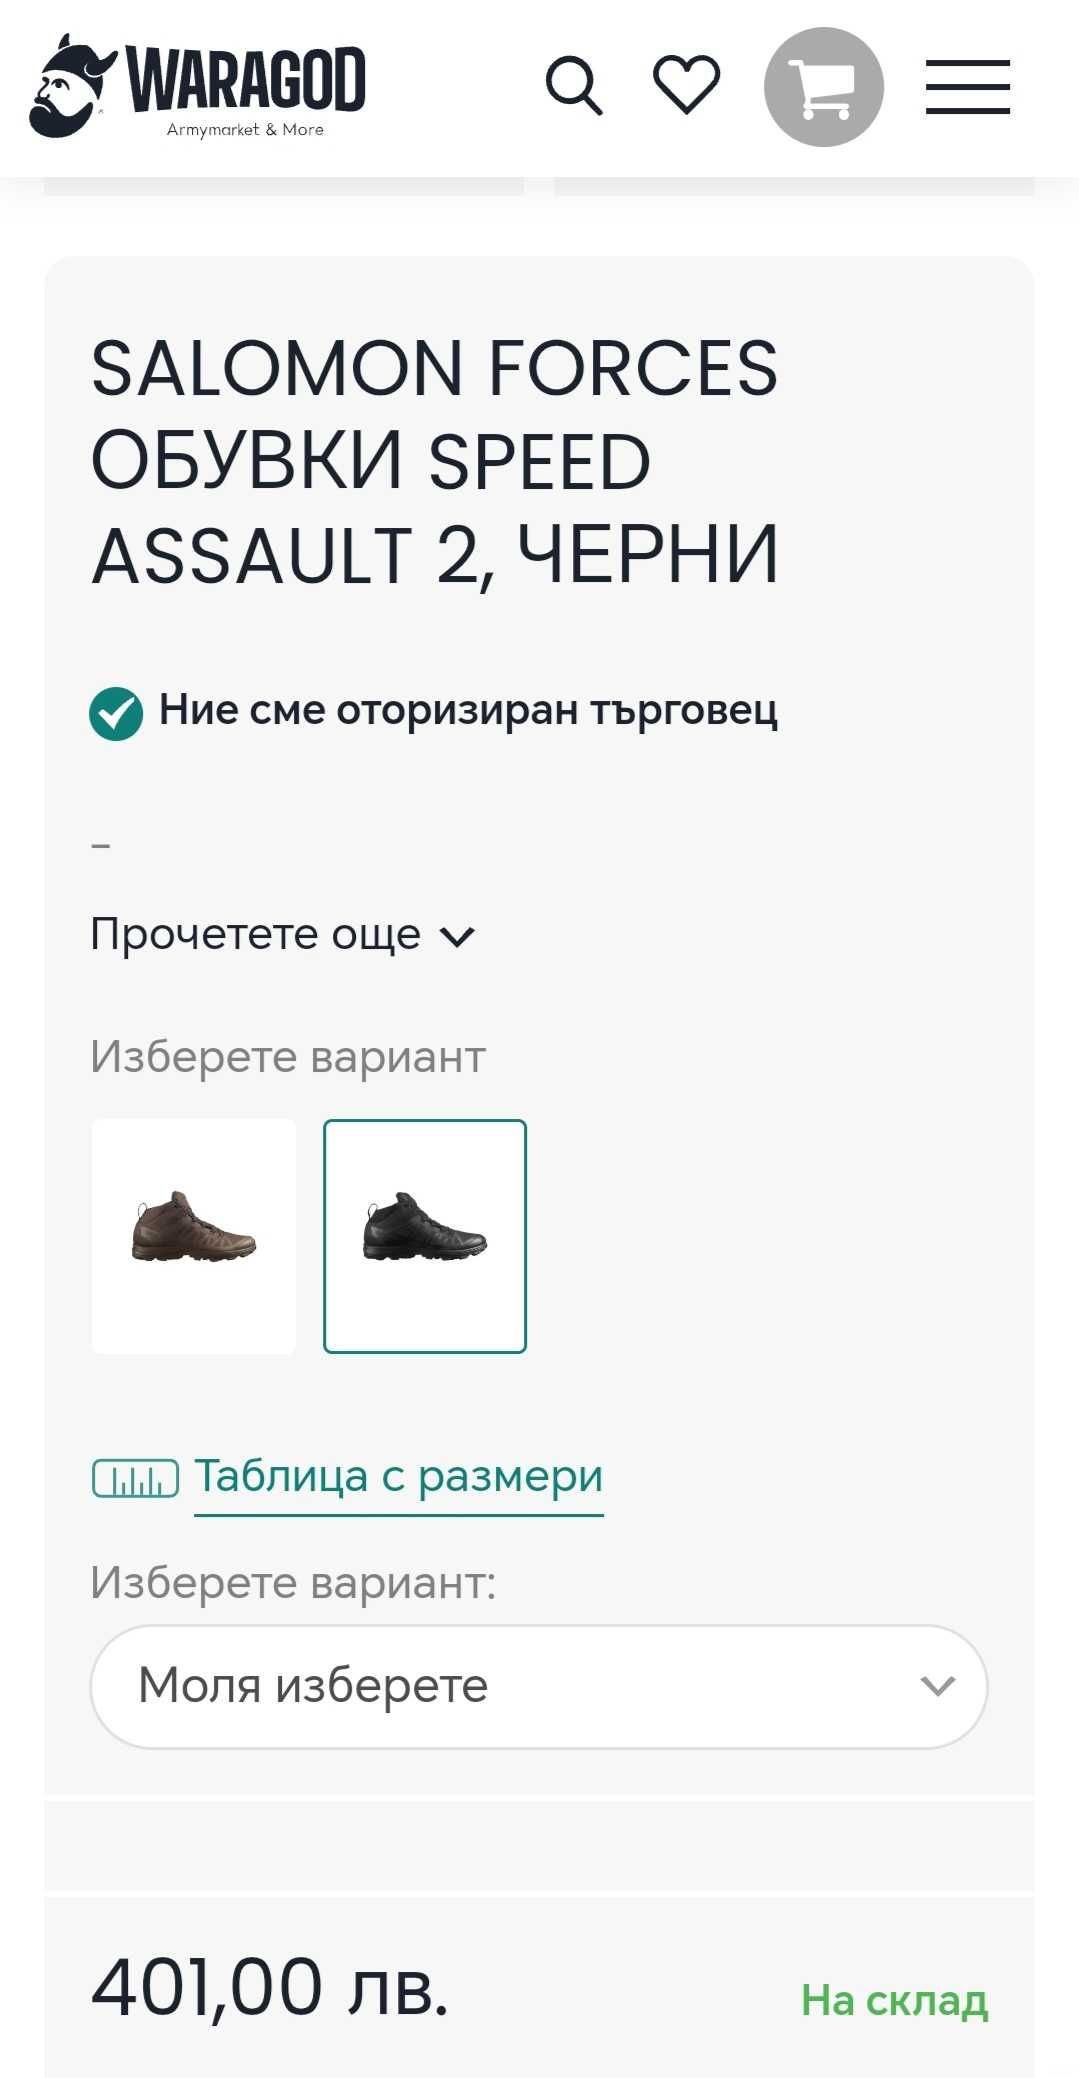Open the search magnifier icon
This screenshot has width=1079, height=2078.
click(x=574, y=86)
